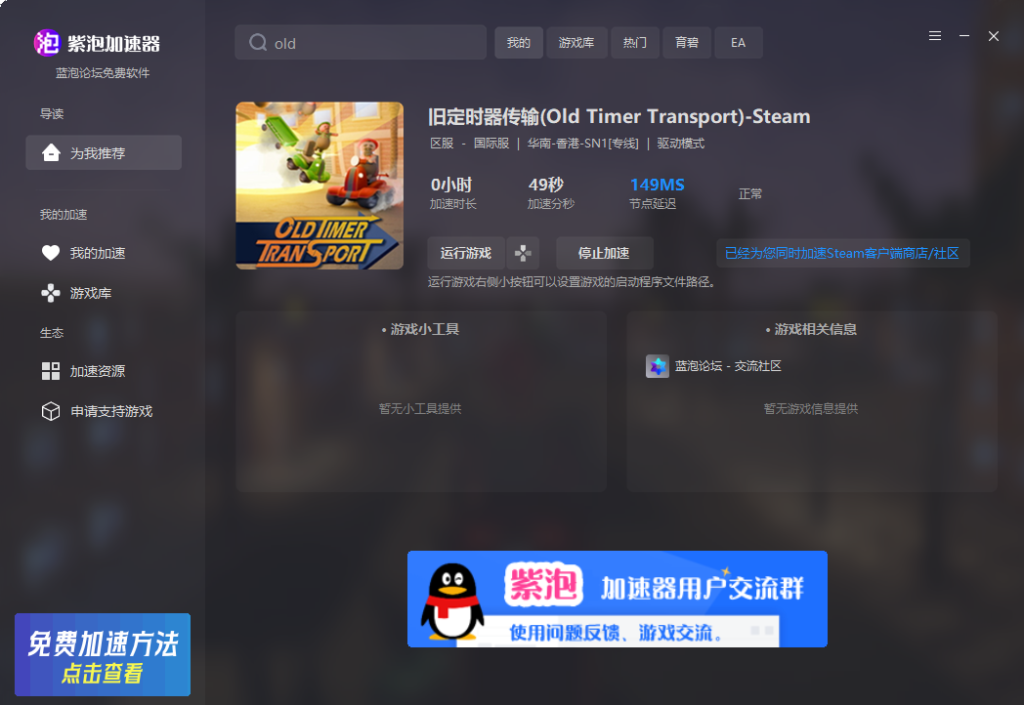Close the accelerator window

(993, 36)
